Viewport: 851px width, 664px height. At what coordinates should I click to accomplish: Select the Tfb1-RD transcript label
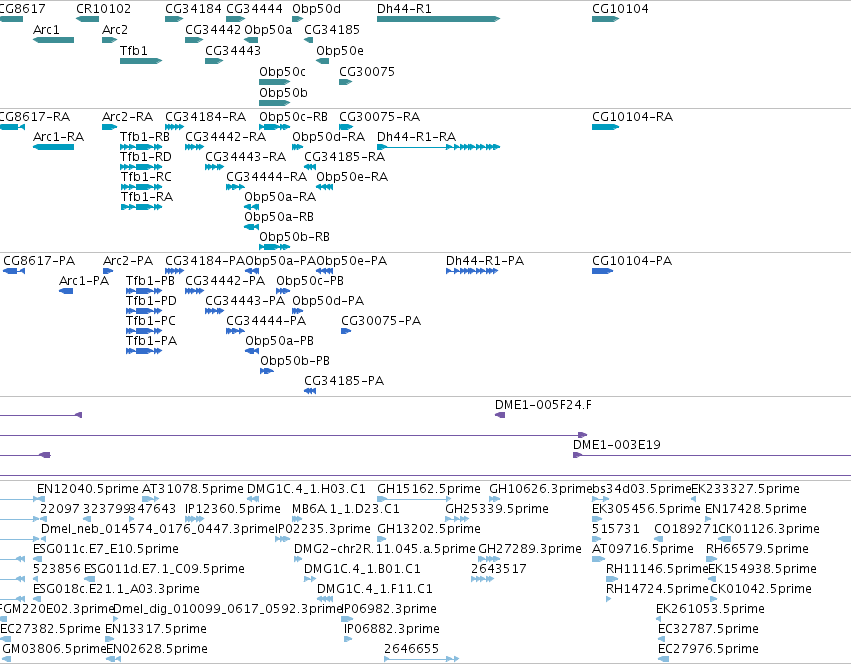pos(145,157)
